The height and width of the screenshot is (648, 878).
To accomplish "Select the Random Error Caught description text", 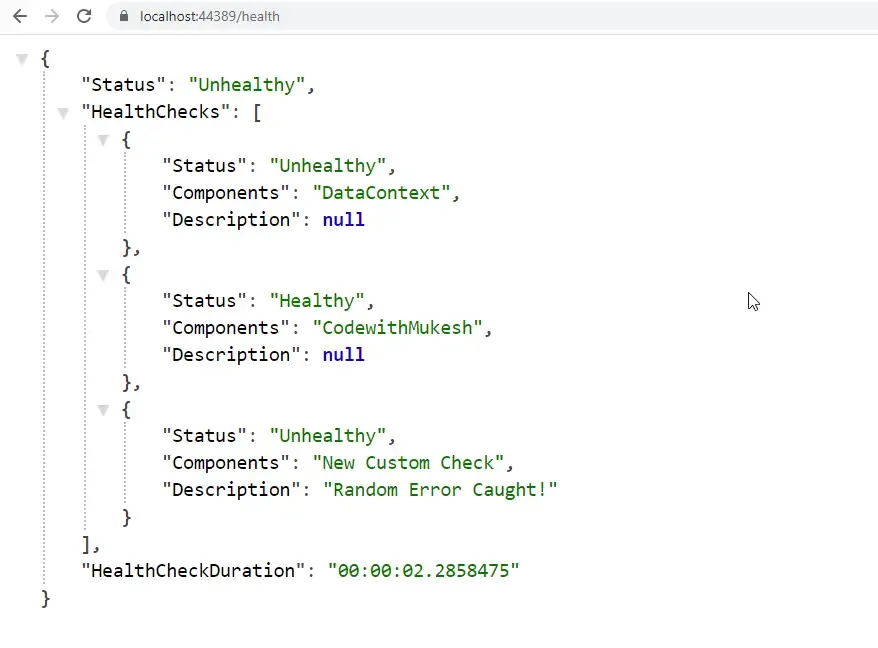I will tap(440, 489).
